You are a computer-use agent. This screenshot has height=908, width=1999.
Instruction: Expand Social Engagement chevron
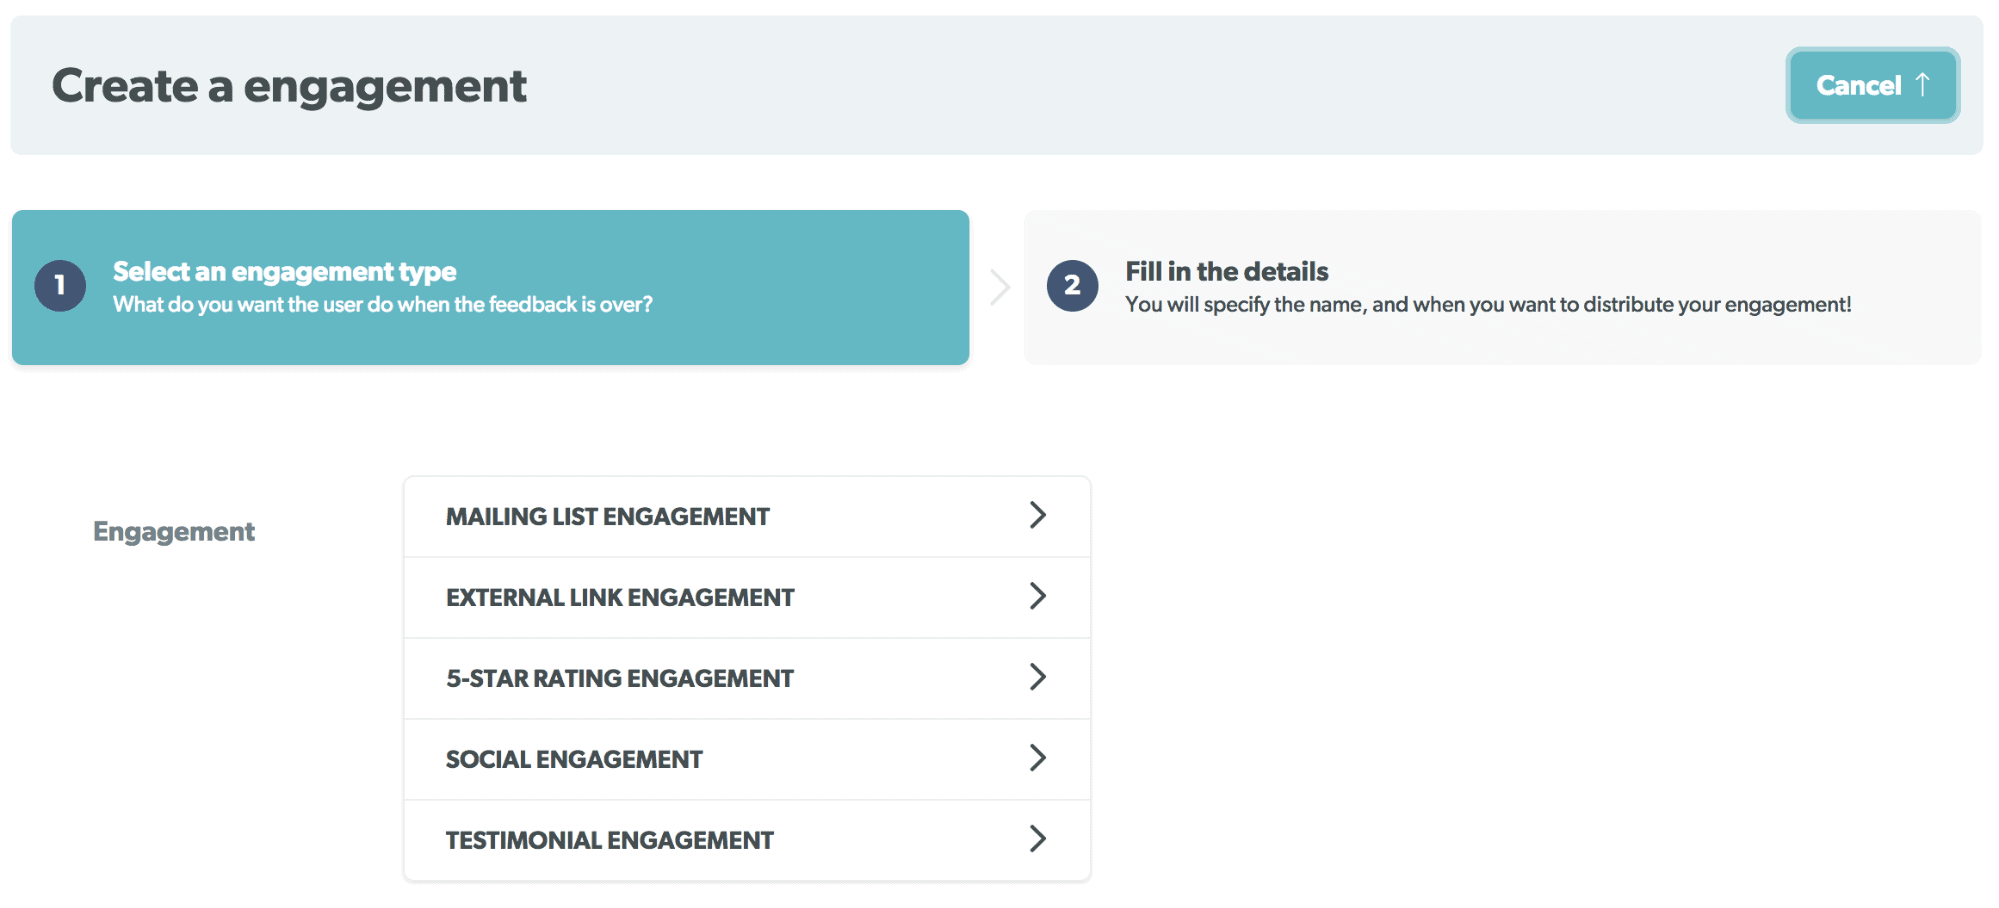pyautogui.click(x=1038, y=758)
